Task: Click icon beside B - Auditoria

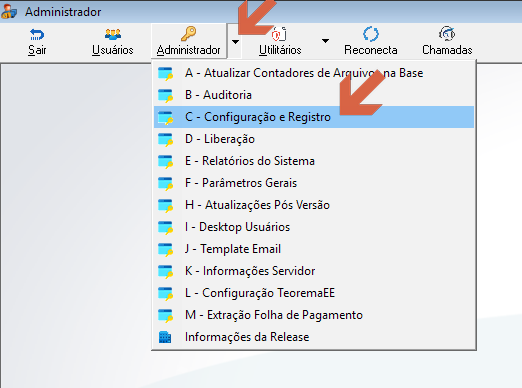Action: coord(166,95)
